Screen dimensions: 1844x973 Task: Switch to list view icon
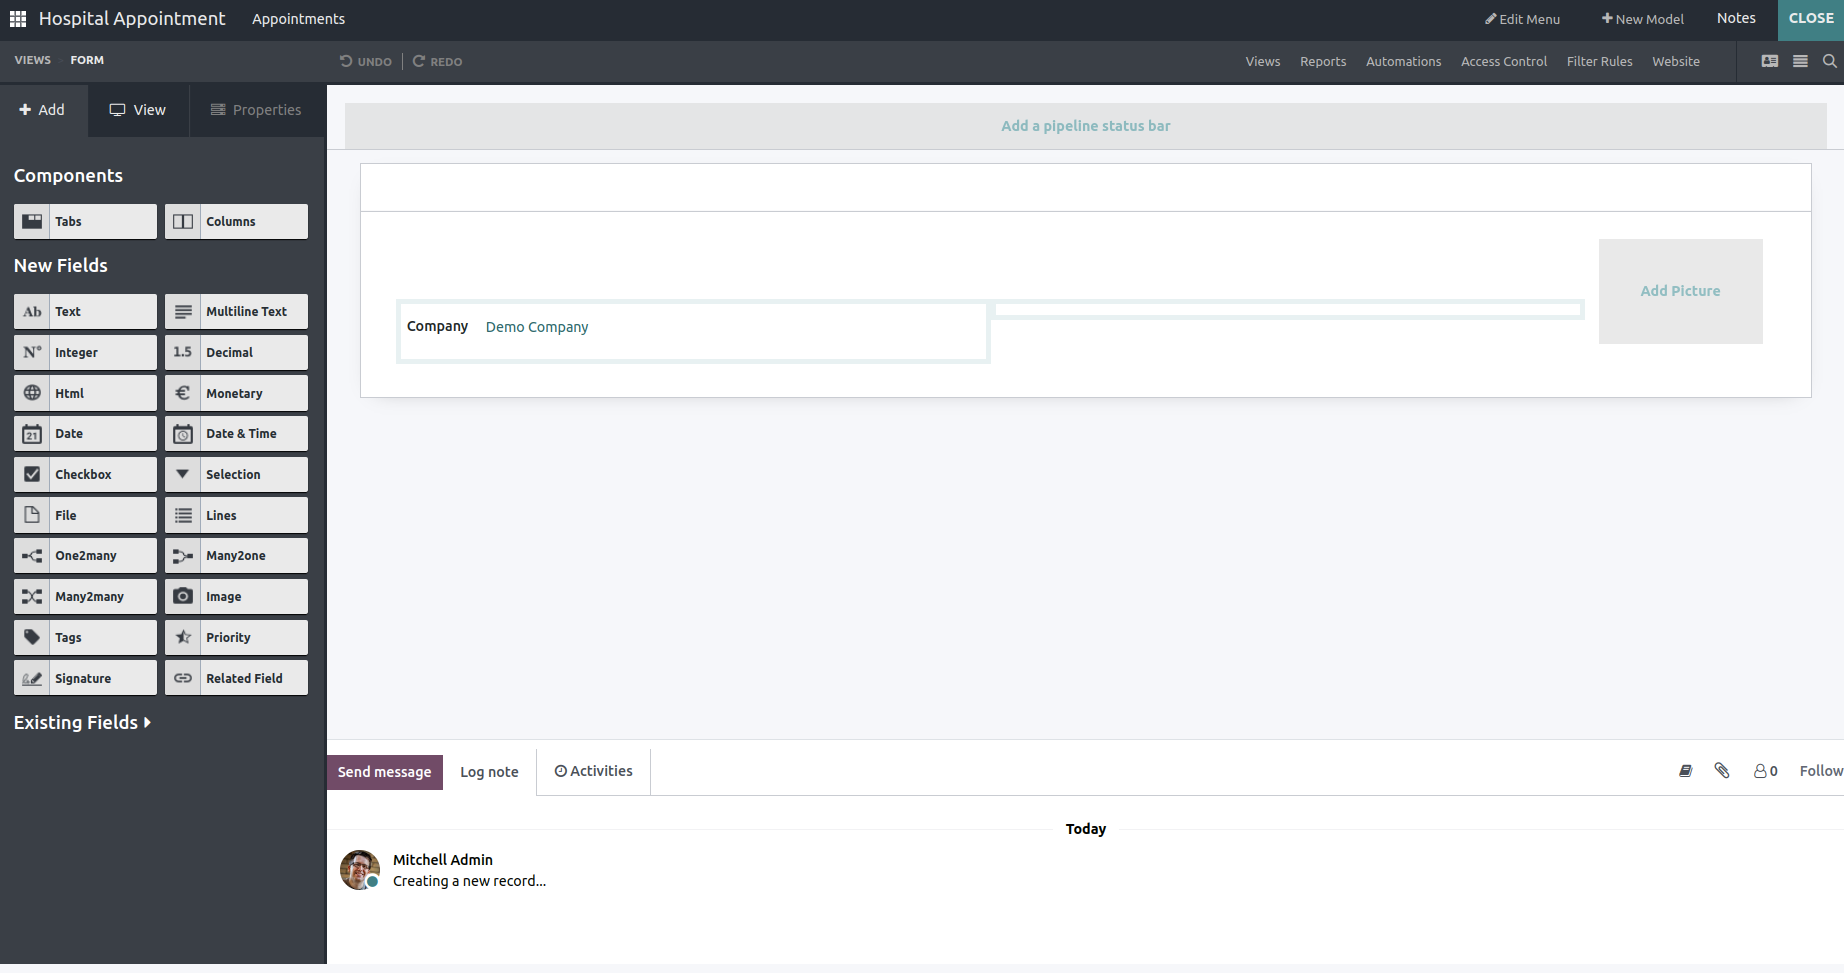click(1800, 61)
